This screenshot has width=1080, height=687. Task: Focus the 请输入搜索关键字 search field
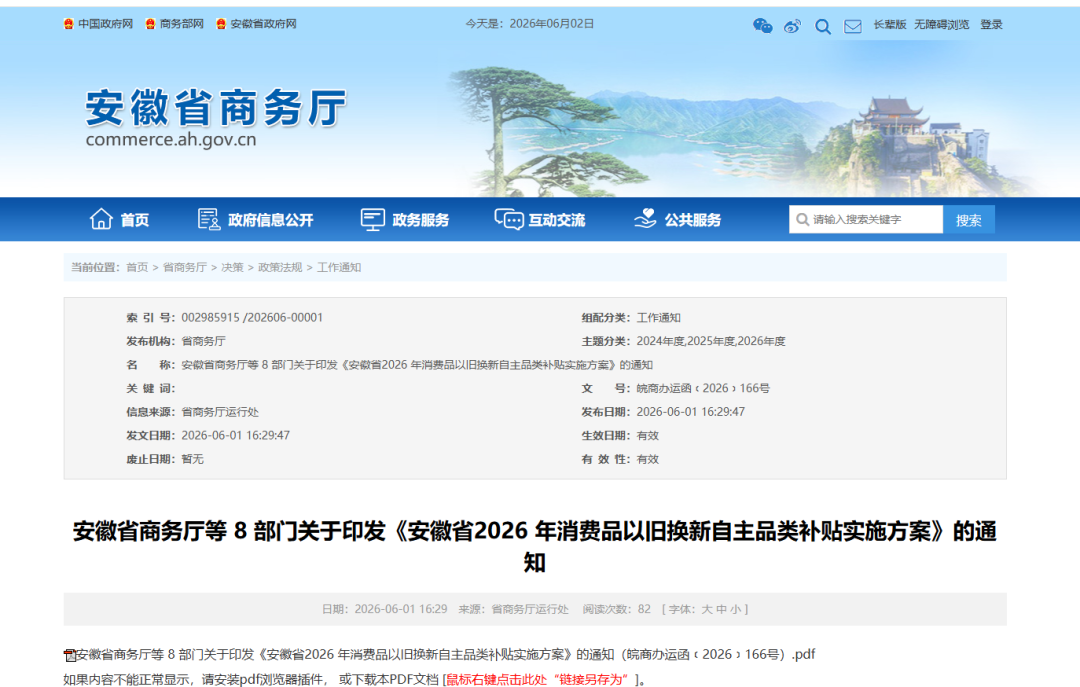tap(866, 220)
